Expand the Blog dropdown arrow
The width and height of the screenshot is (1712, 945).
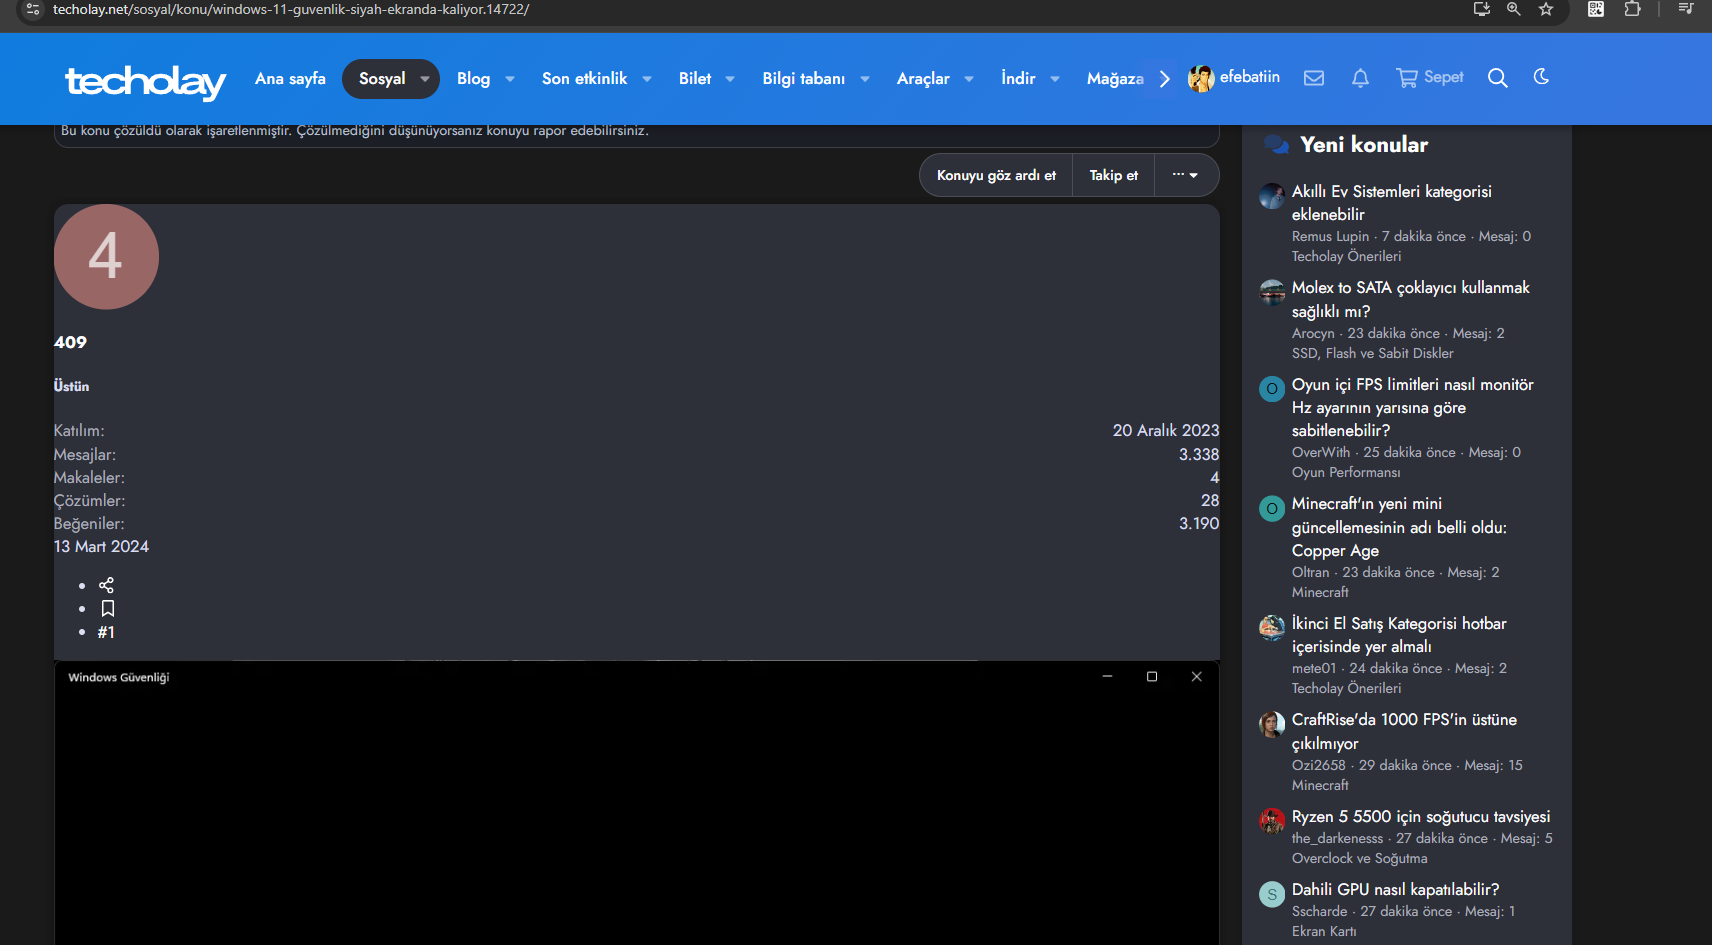coord(510,79)
